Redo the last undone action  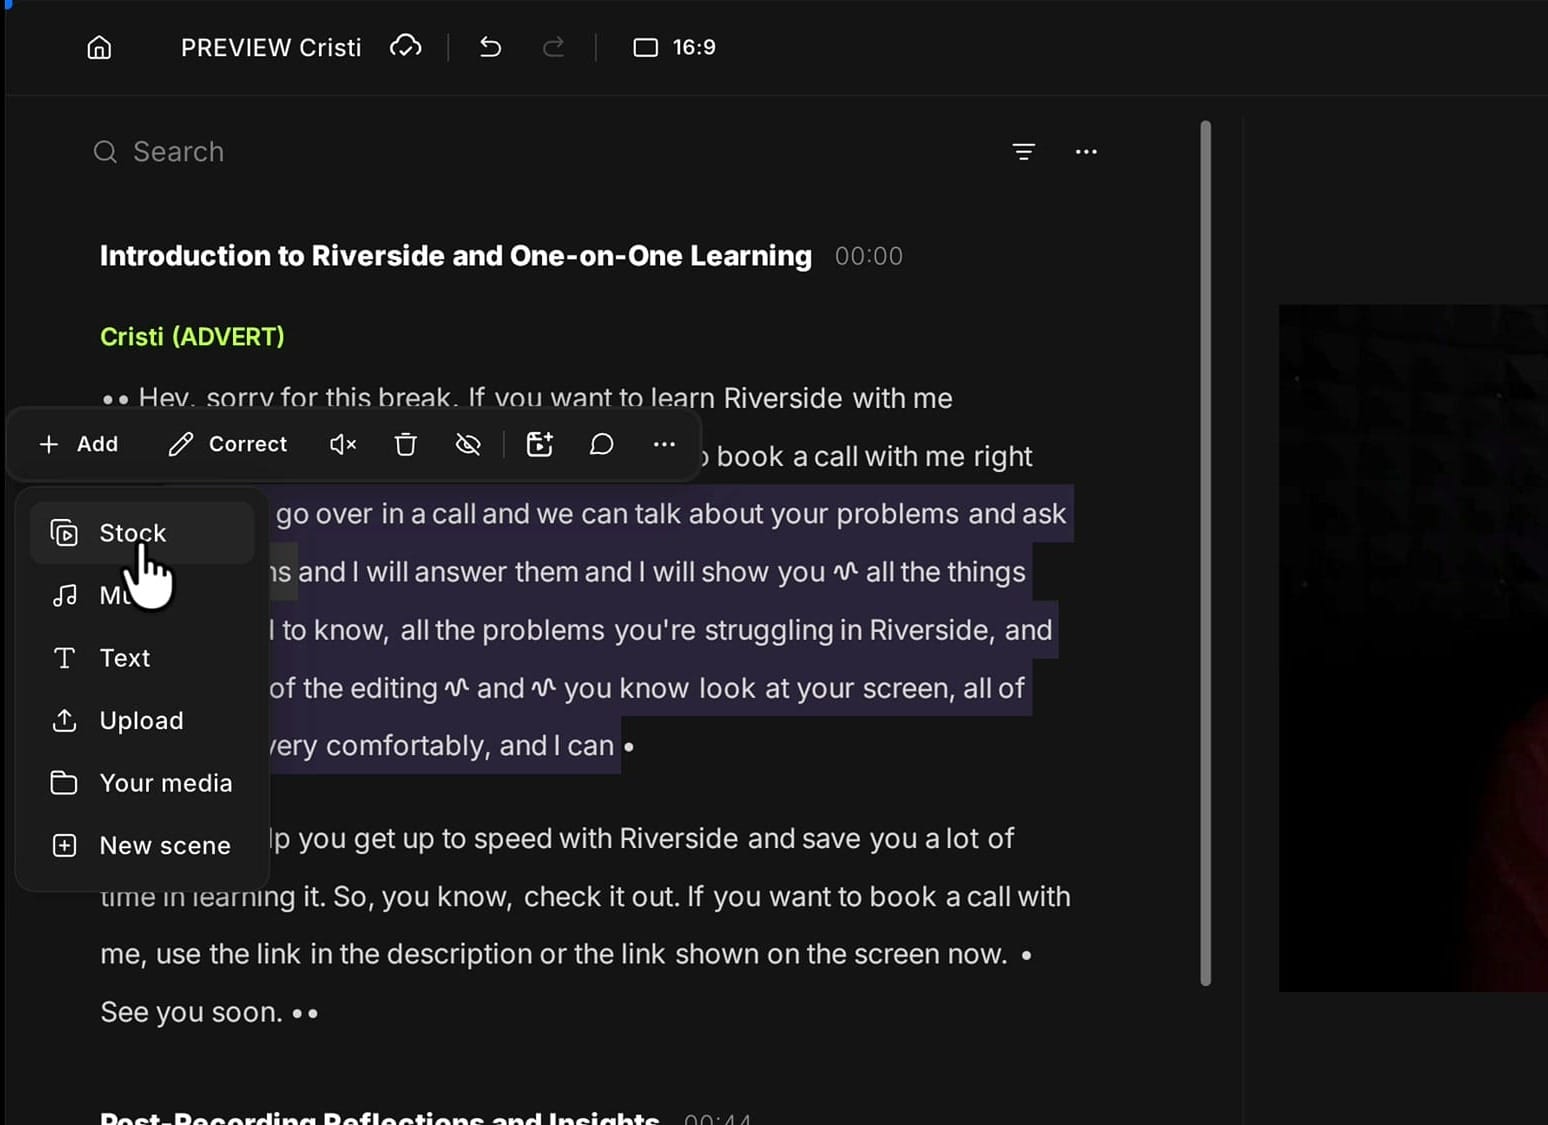(553, 46)
